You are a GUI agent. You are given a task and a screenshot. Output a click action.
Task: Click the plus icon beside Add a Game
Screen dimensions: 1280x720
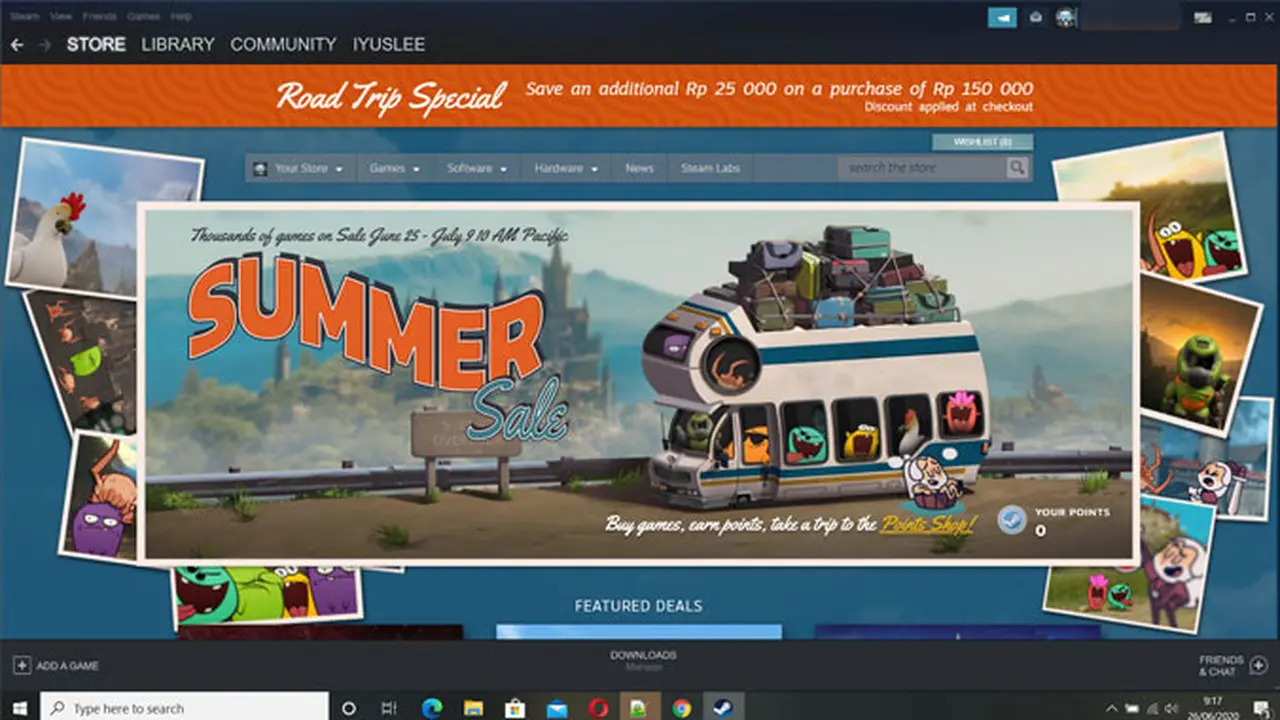[x=22, y=665]
